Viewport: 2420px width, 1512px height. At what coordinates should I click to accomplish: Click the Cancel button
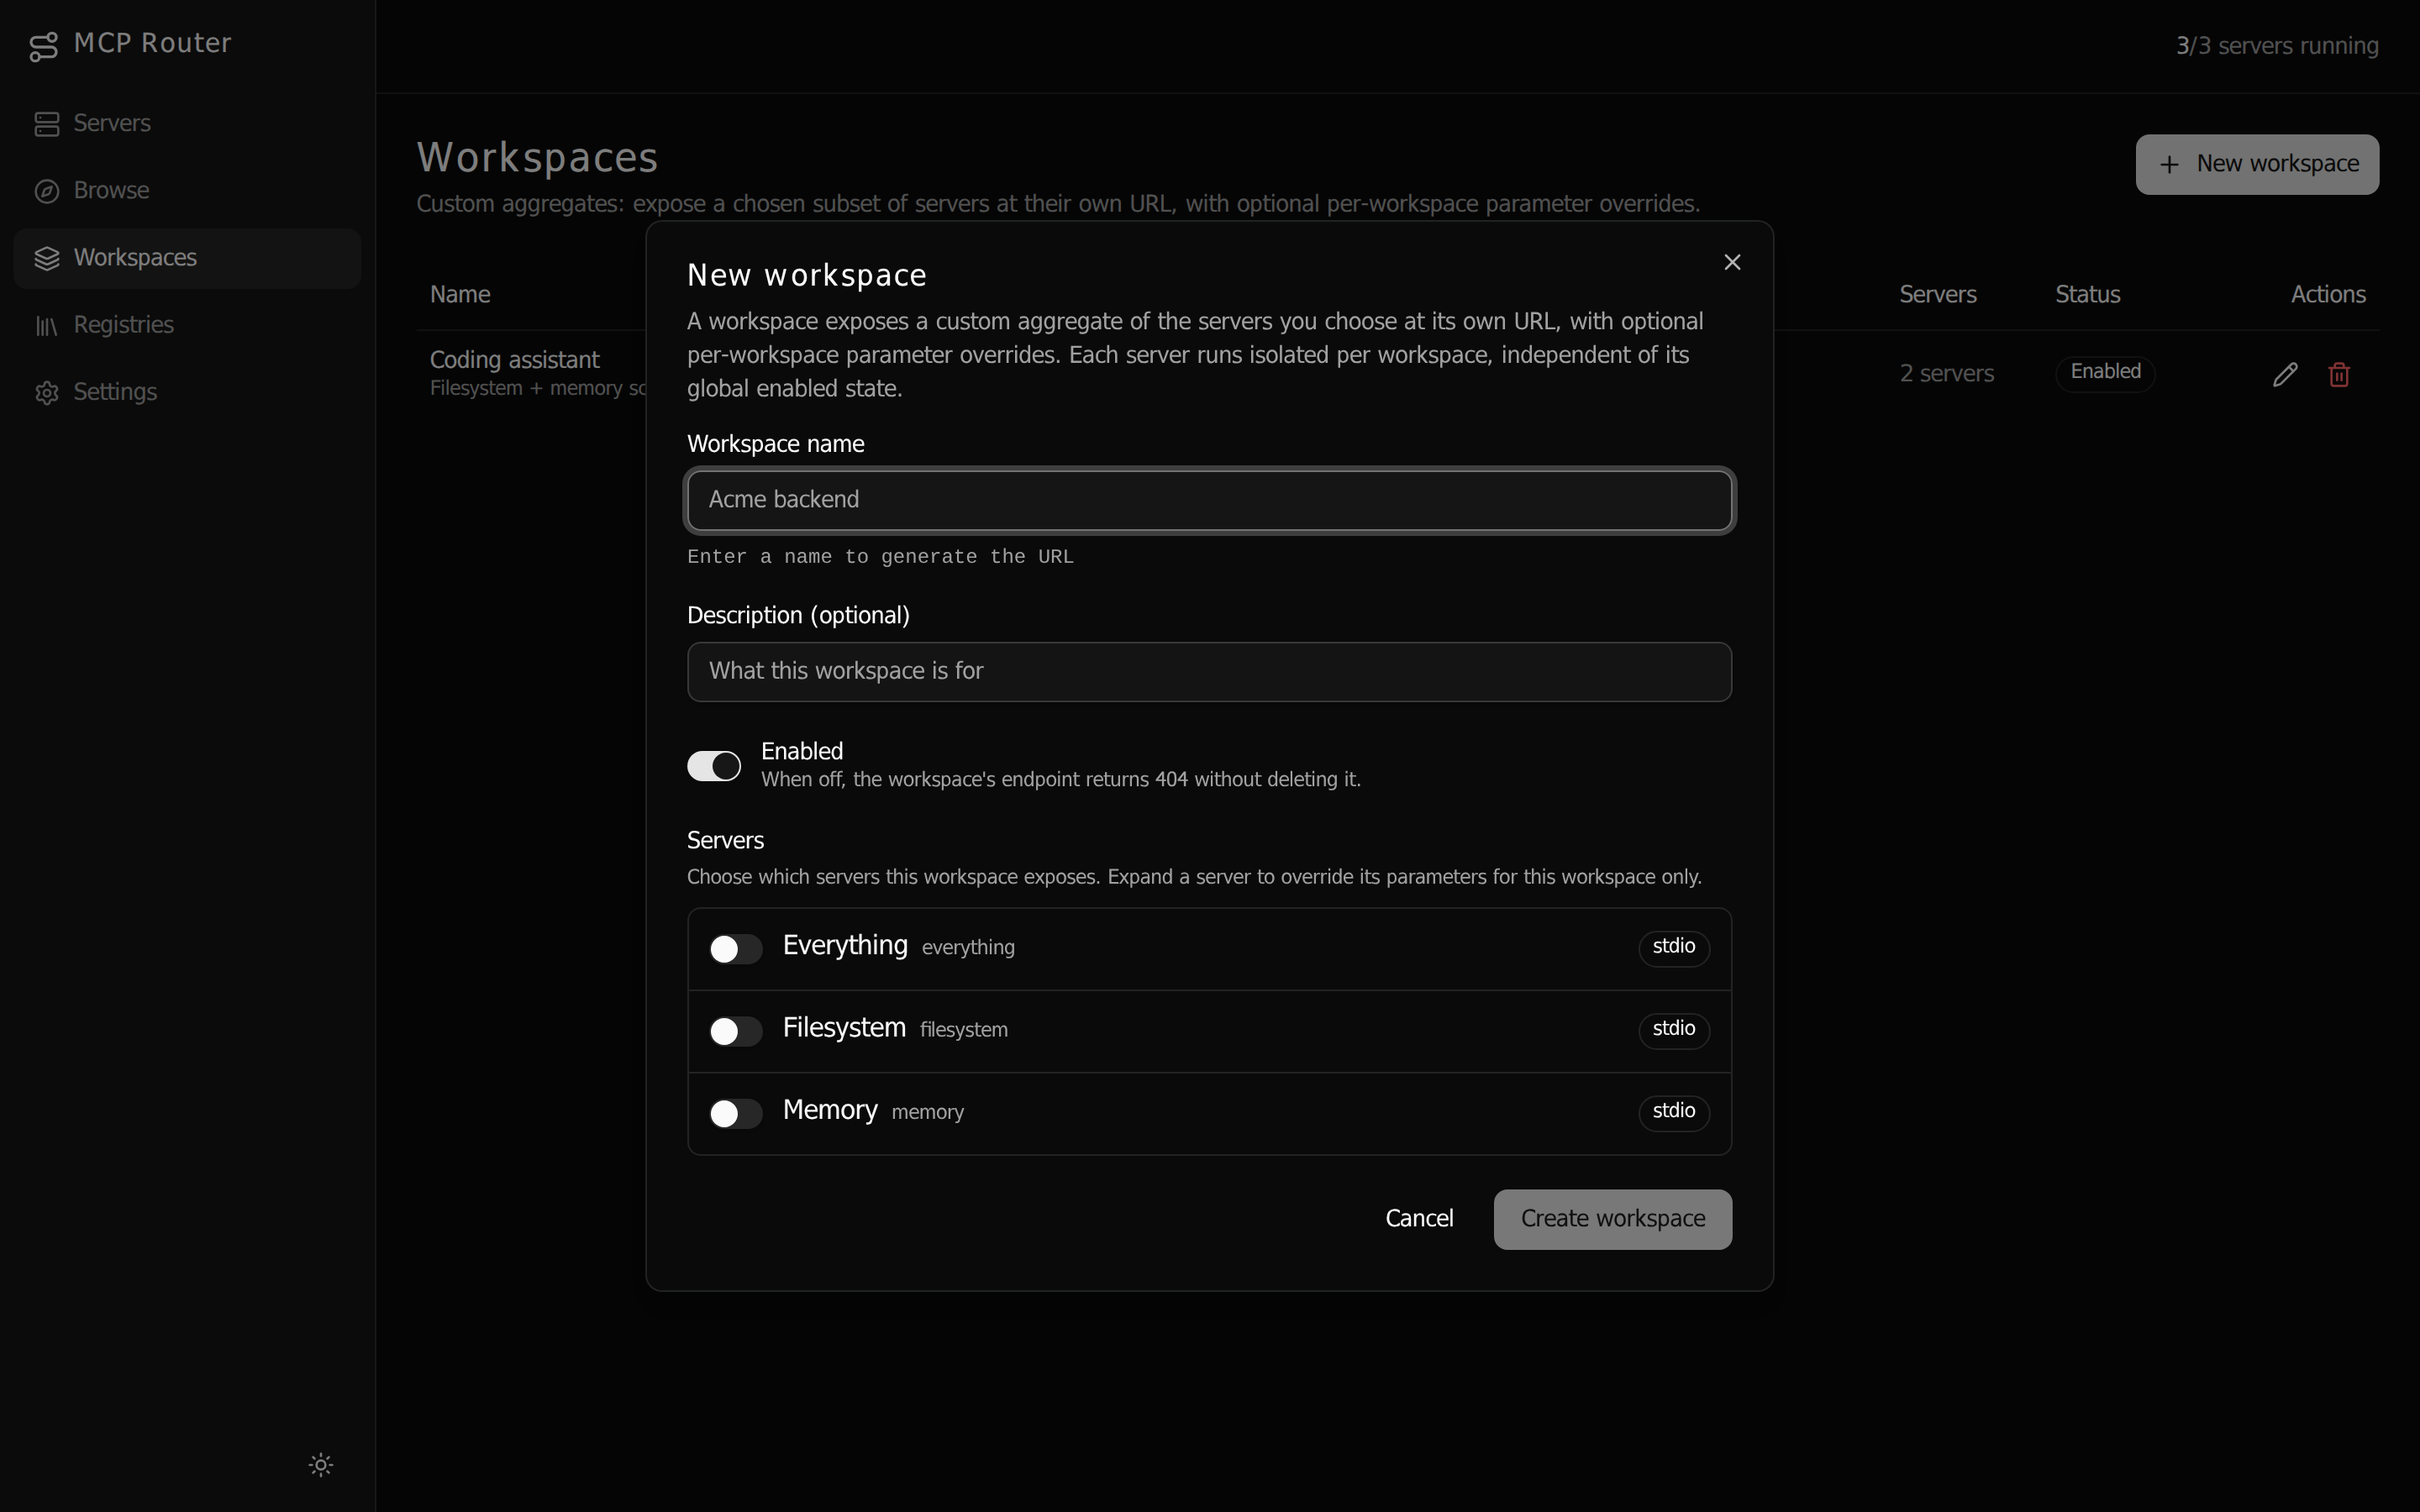[x=1419, y=1219]
